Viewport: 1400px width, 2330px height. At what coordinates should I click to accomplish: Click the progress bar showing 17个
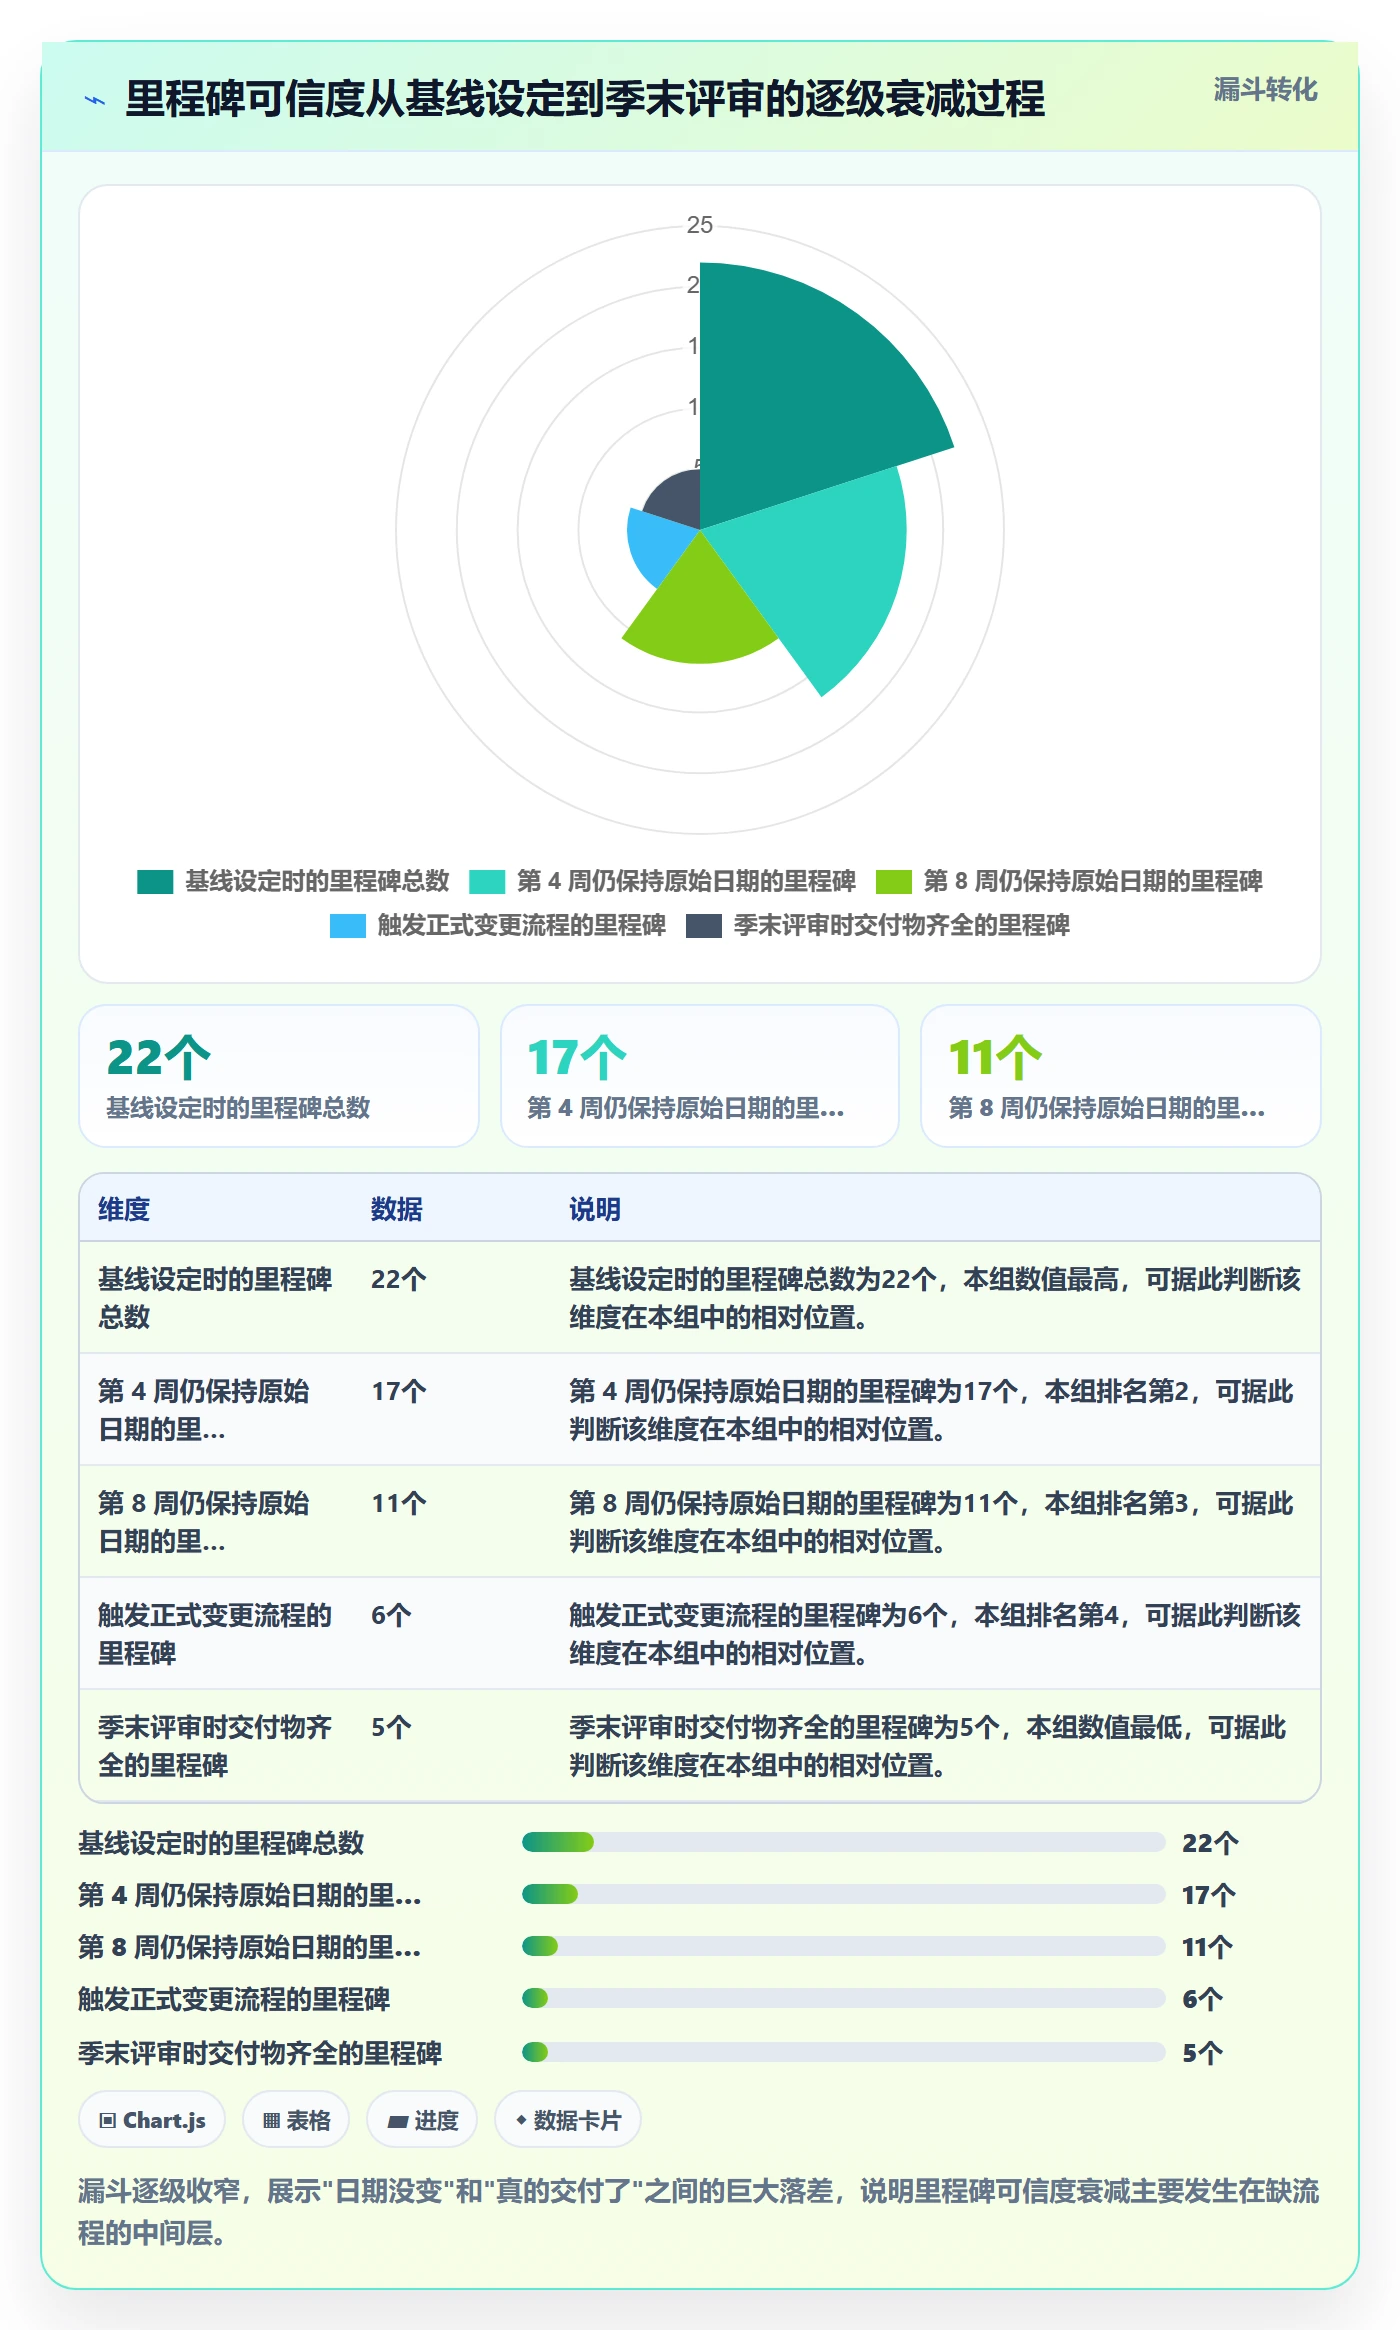pos(844,1894)
